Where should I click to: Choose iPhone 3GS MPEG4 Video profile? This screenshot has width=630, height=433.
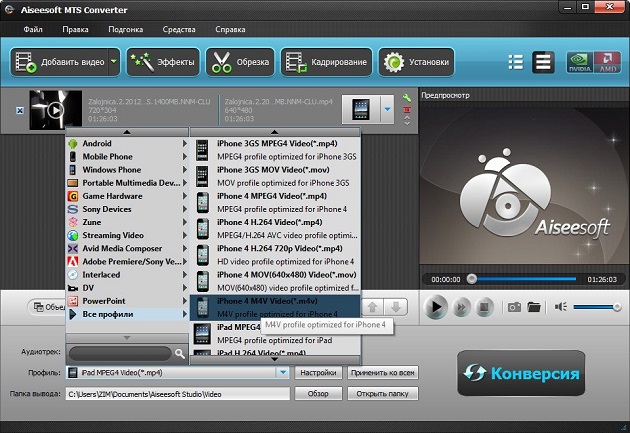pyautogui.click(x=275, y=150)
